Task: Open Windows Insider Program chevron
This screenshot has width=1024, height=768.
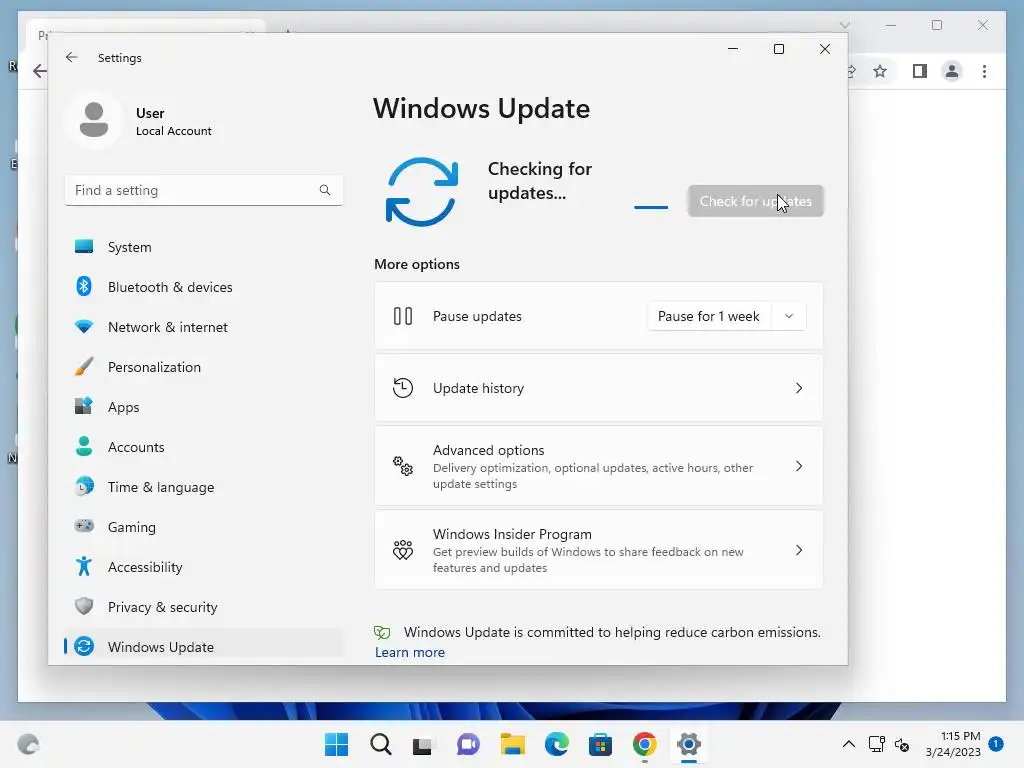Action: (799, 551)
